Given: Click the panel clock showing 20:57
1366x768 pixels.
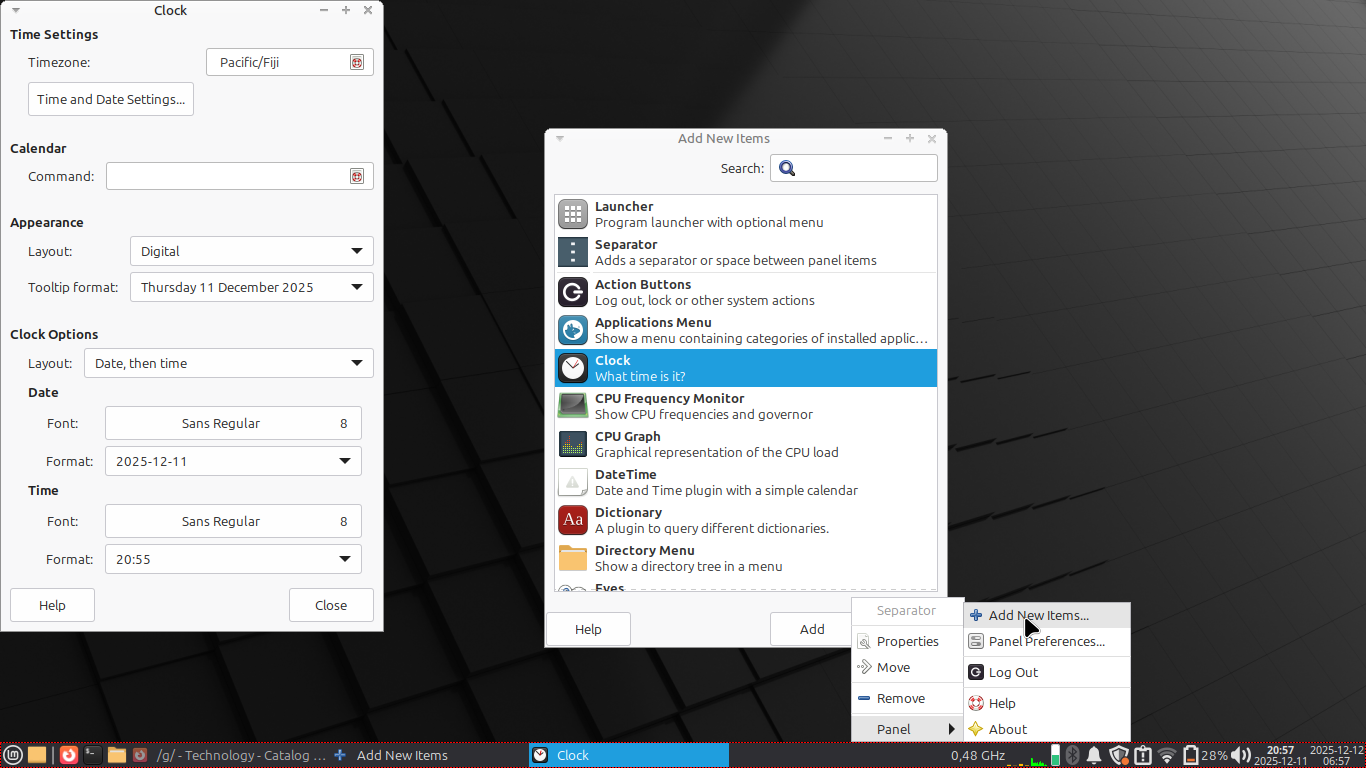Looking at the screenshot, I should tap(1280, 755).
